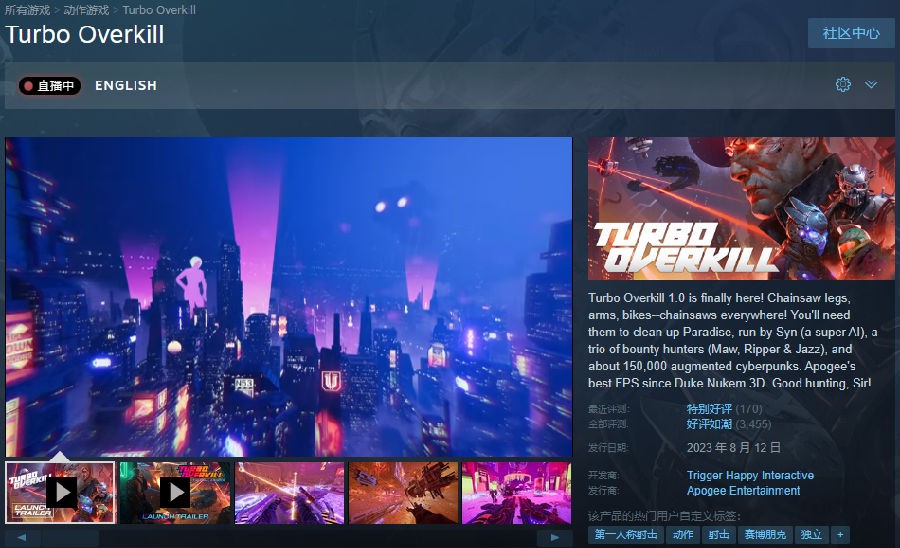Play the second Launch Trailer thumbnail
This screenshot has height=548, width=900.
click(x=174, y=493)
